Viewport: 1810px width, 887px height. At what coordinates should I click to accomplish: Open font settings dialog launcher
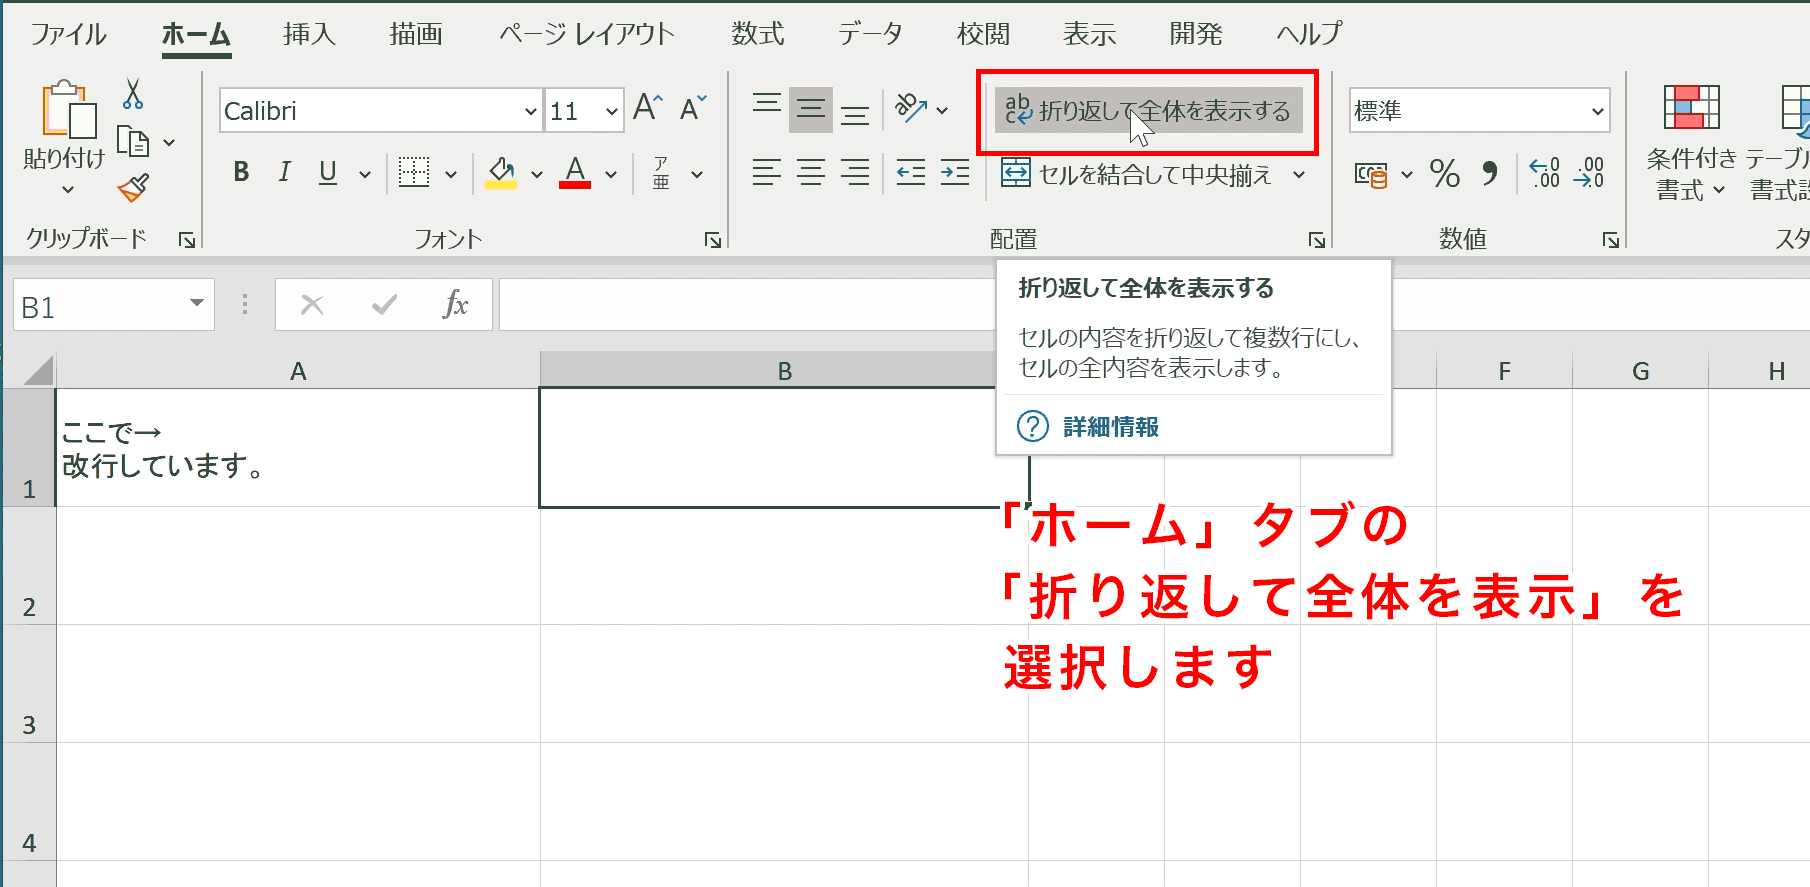pos(713,239)
